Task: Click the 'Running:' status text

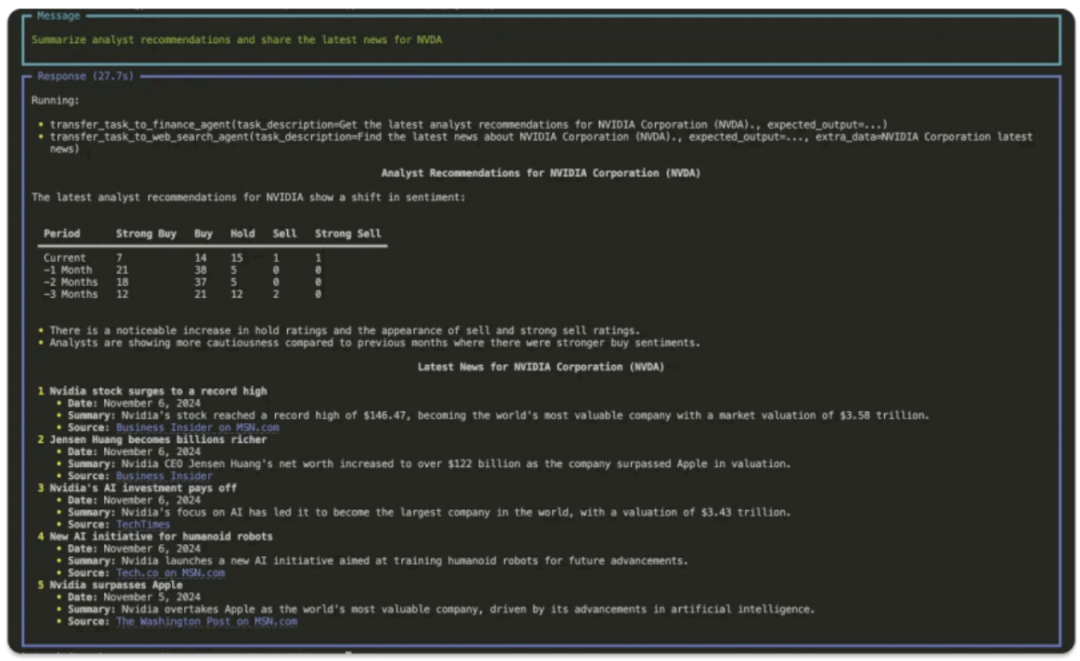Action: pos(55,101)
